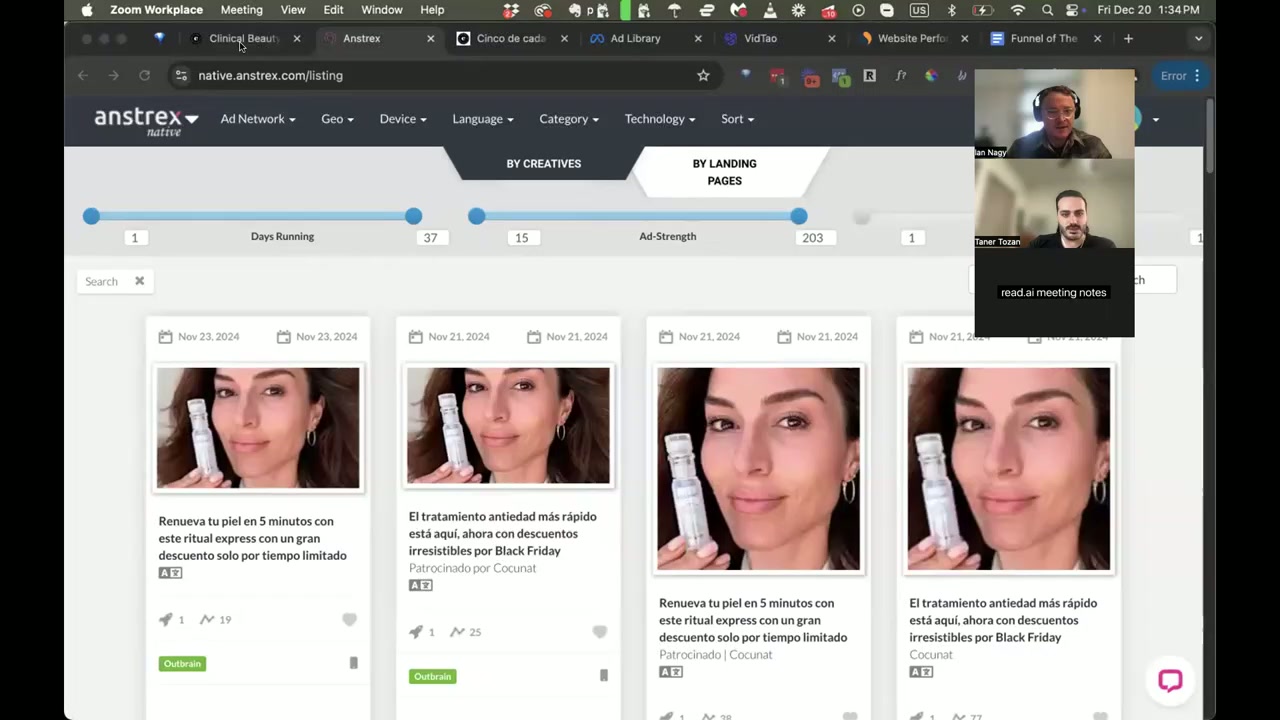
Task: Click the rocket icon on the first card
Action: coord(165,620)
